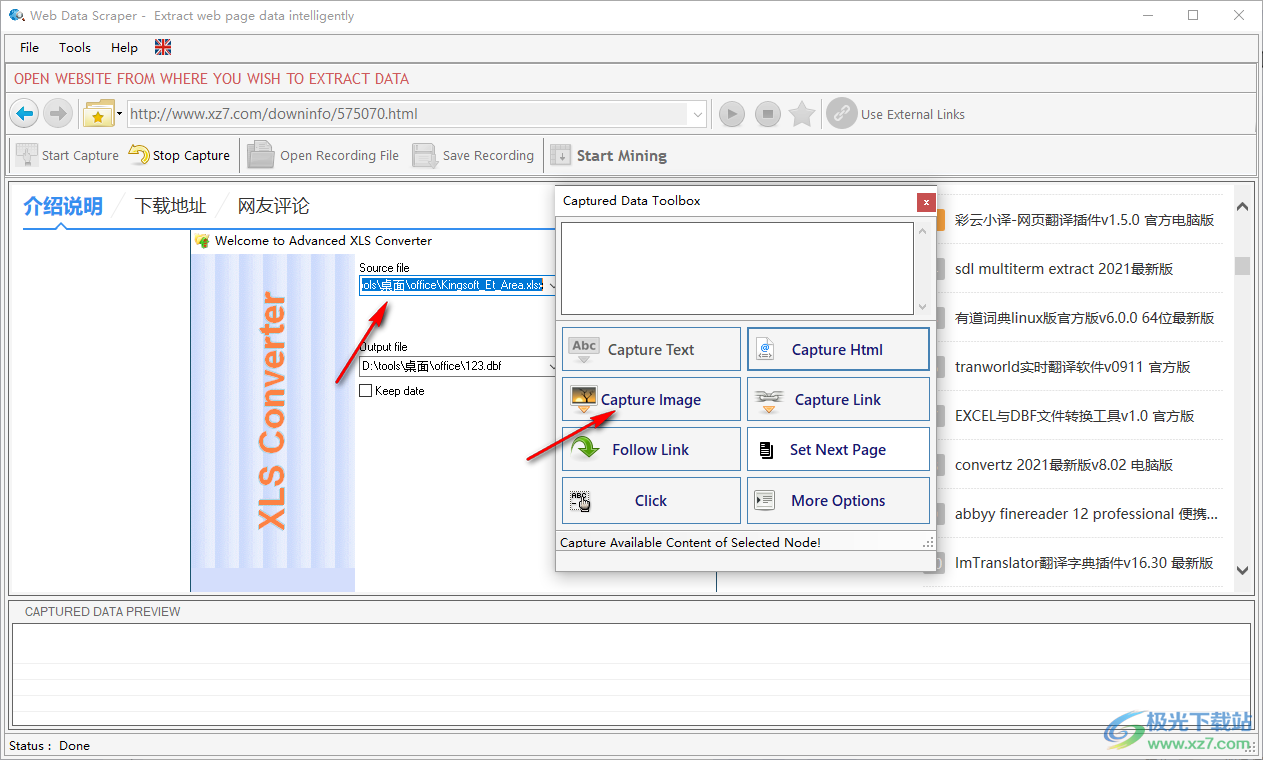Click Start Mining
This screenshot has height=760, width=1263.
pyautogui.click(x=608, y=155)
